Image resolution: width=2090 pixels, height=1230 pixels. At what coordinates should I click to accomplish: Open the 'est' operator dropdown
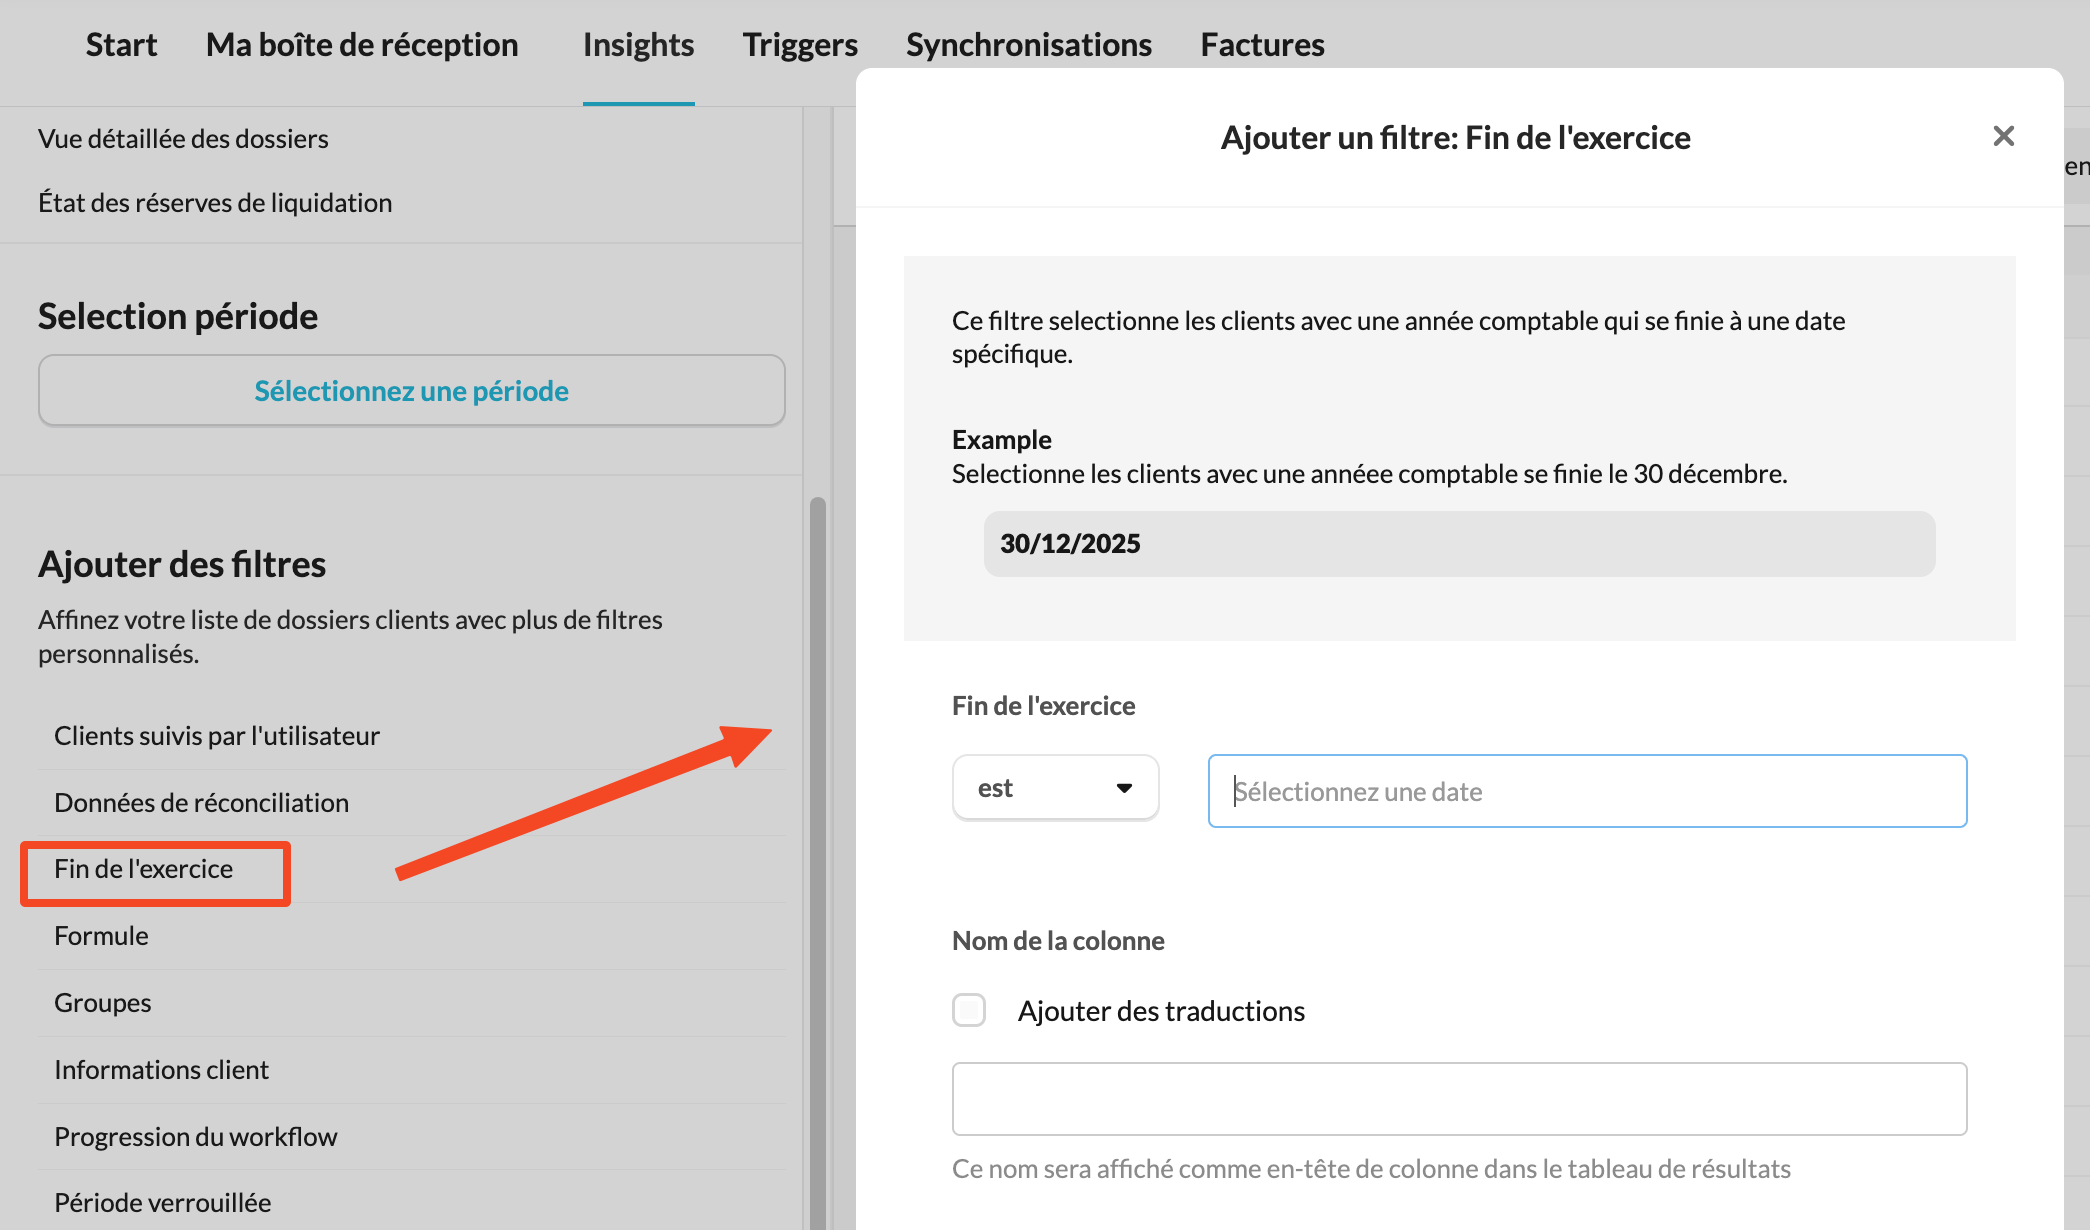point(1055,788)
